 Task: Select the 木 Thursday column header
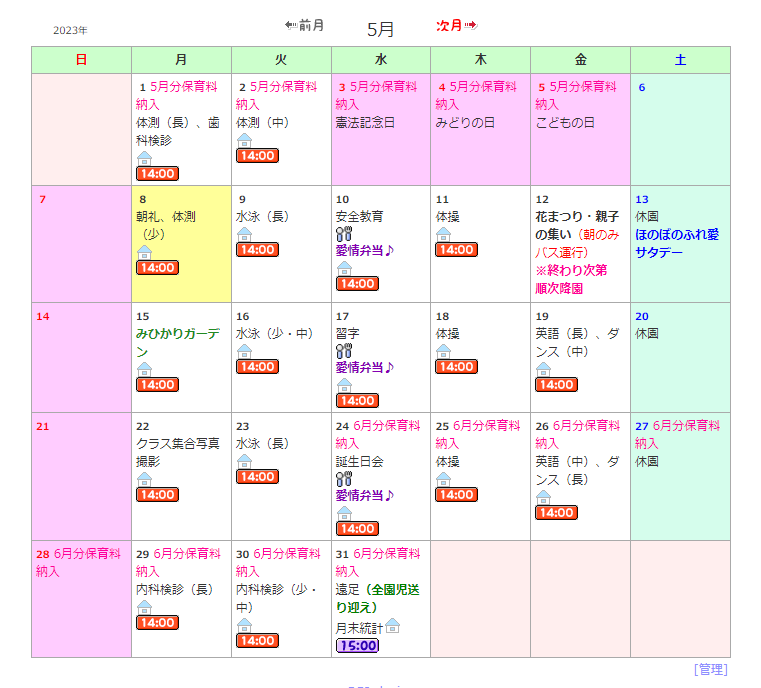click(x=480, y=60)
